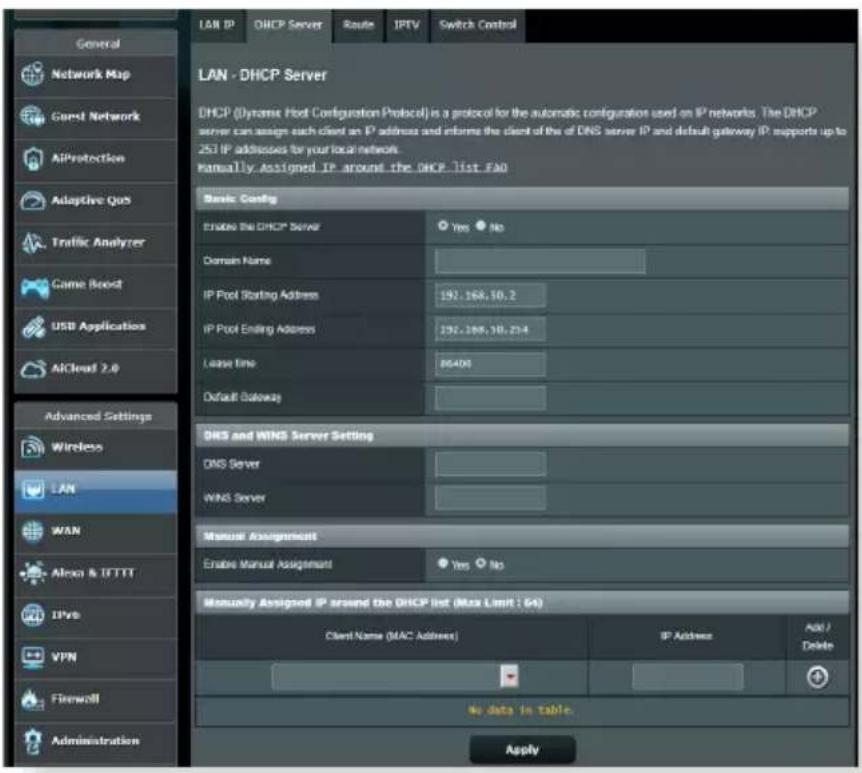Select the 'DNS and WINS Server Setting' header

pos(522,435)
